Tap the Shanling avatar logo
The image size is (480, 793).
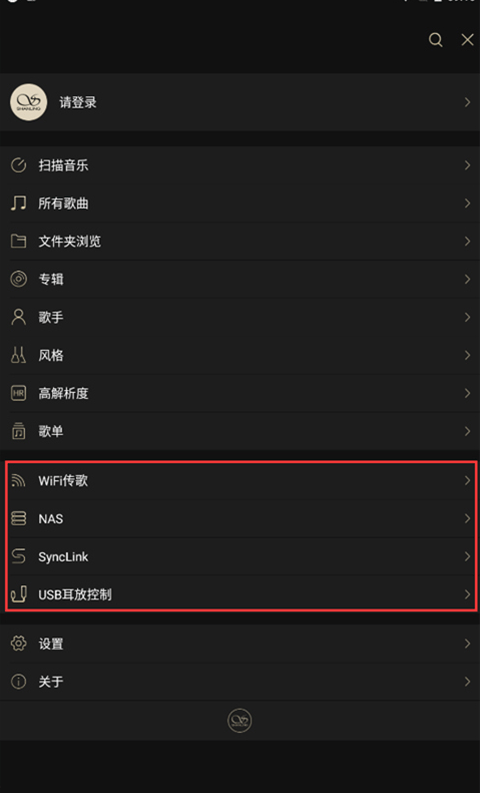(28, 102)
